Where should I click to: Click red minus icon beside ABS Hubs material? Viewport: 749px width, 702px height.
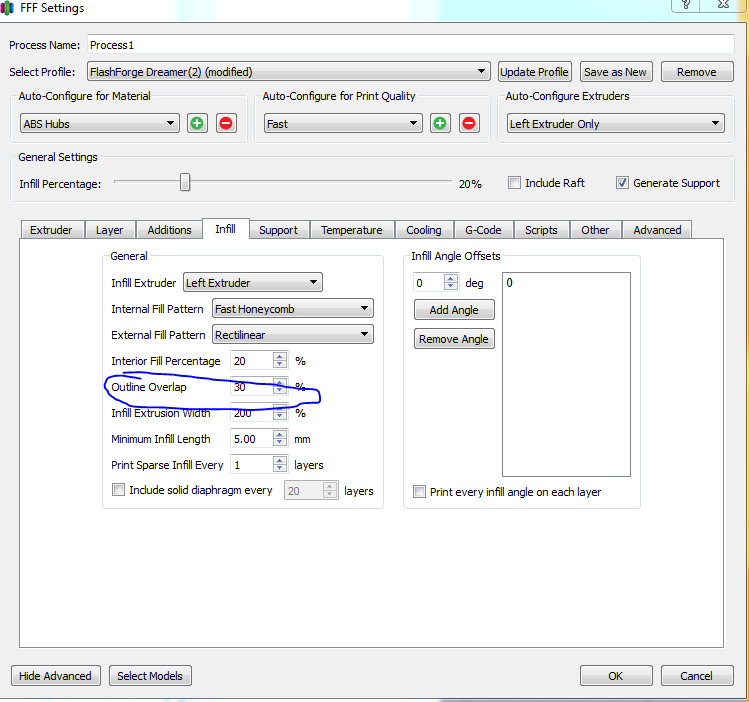(x=226, y=123)
